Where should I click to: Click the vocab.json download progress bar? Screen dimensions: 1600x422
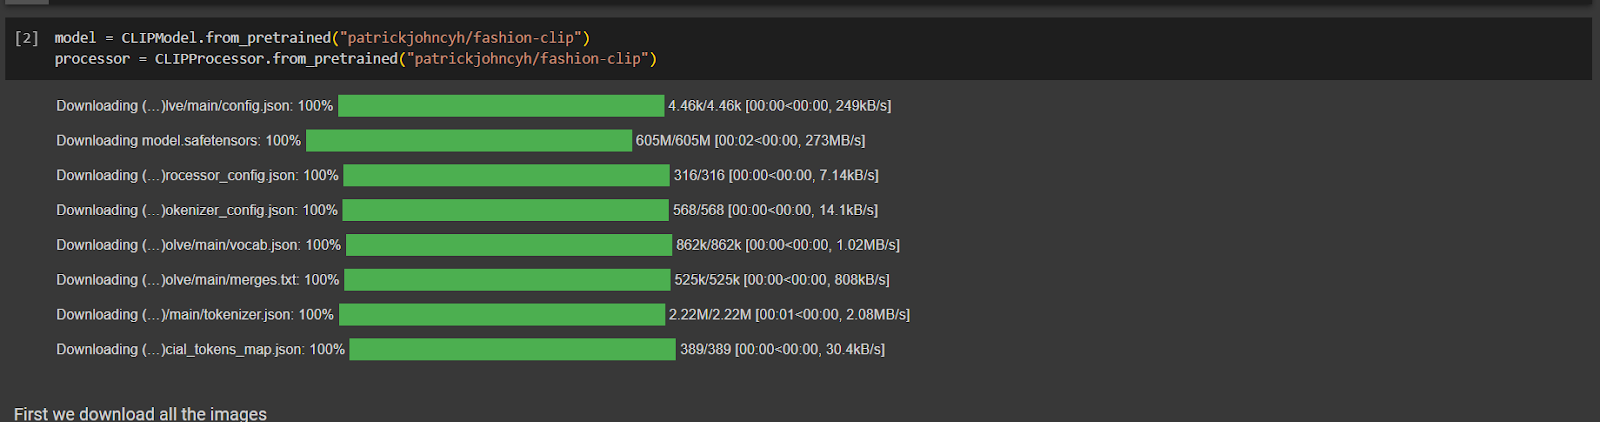pos(509,245)
